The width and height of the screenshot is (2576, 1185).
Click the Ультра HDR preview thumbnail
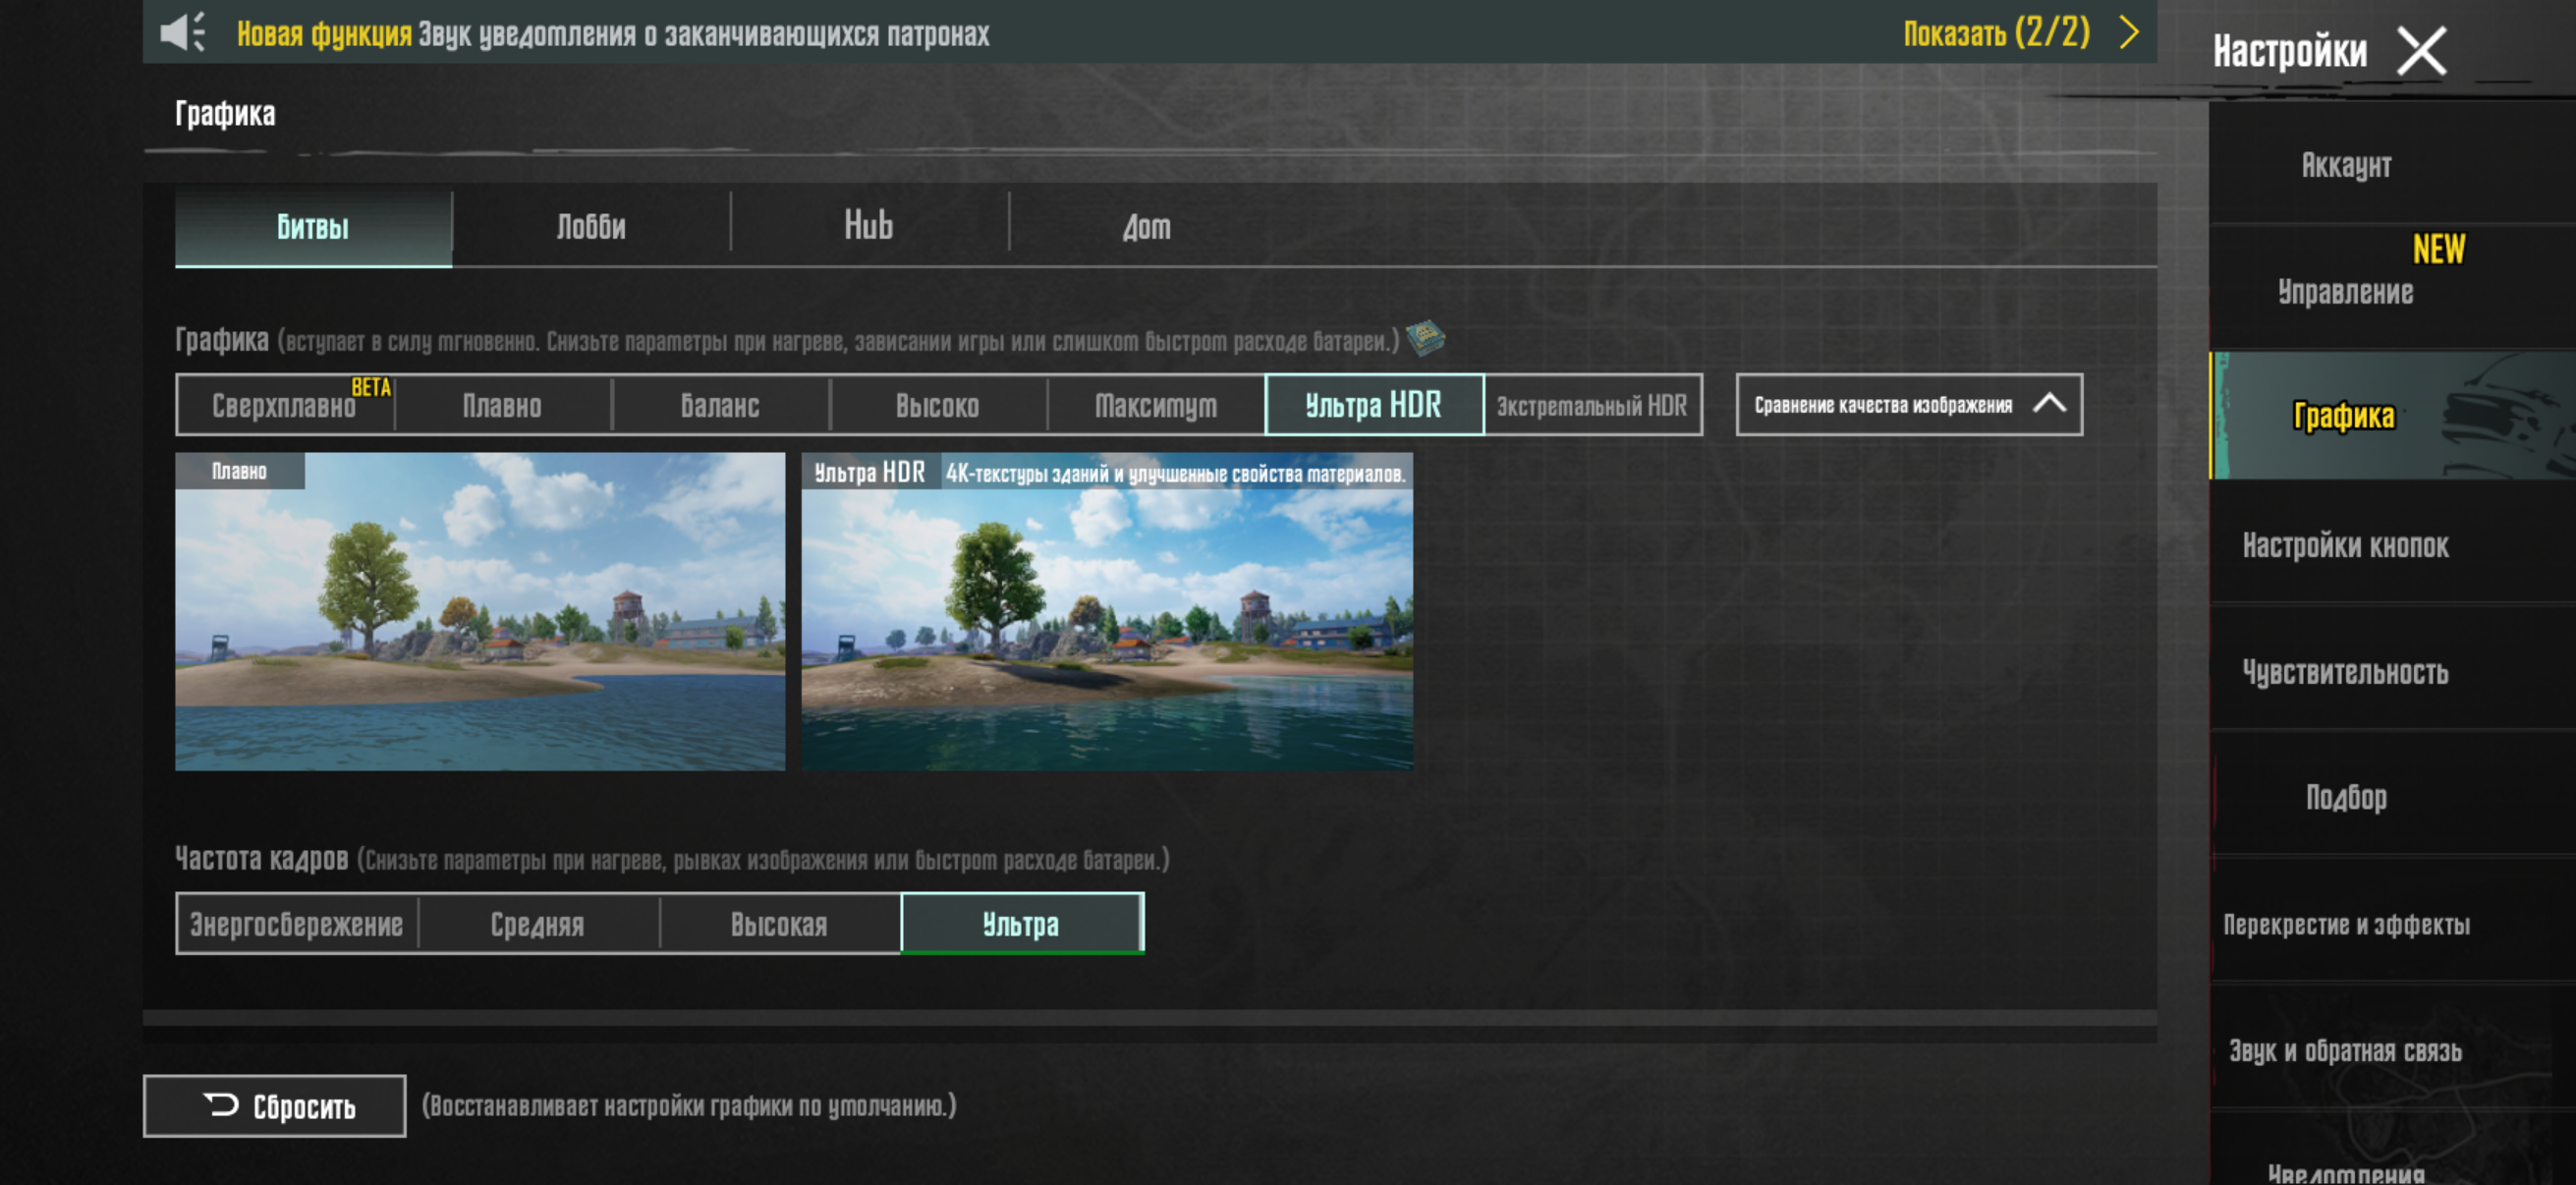pos(1106,612)
